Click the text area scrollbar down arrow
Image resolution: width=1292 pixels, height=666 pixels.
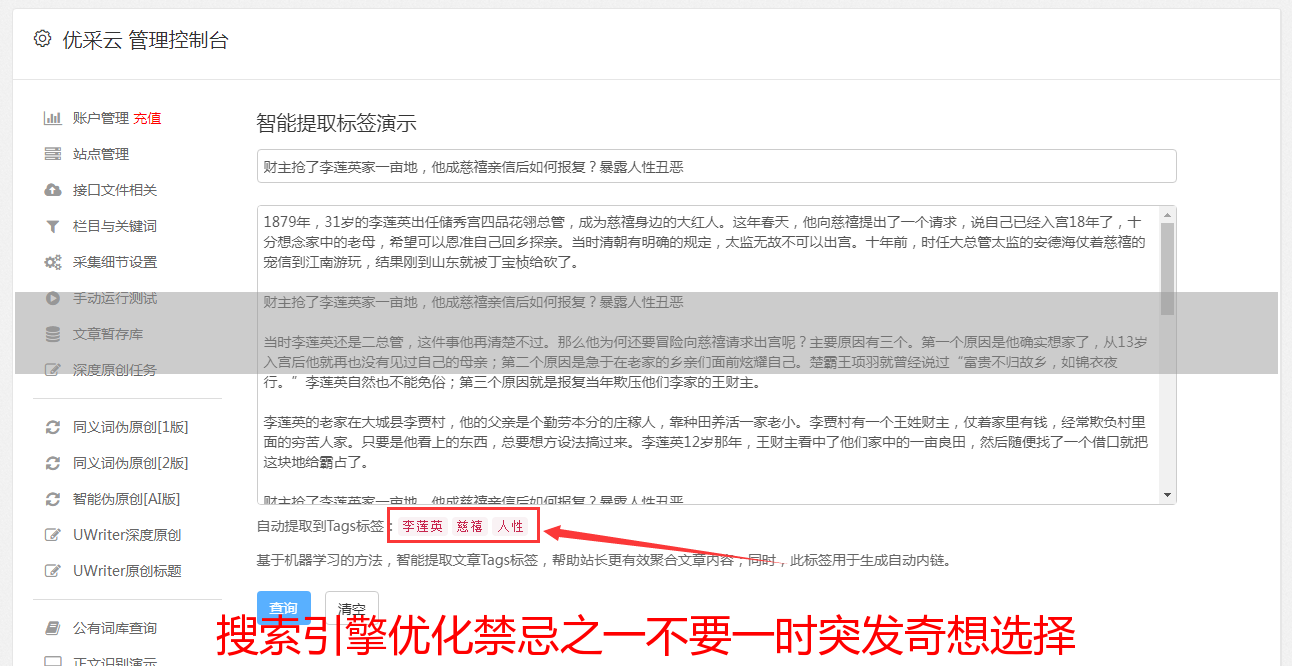click(1167, 495)
